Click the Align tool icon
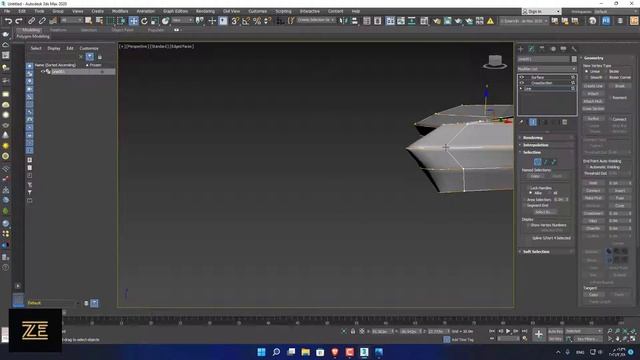Viewport: 640px width, 360px height. coord(354,21)
